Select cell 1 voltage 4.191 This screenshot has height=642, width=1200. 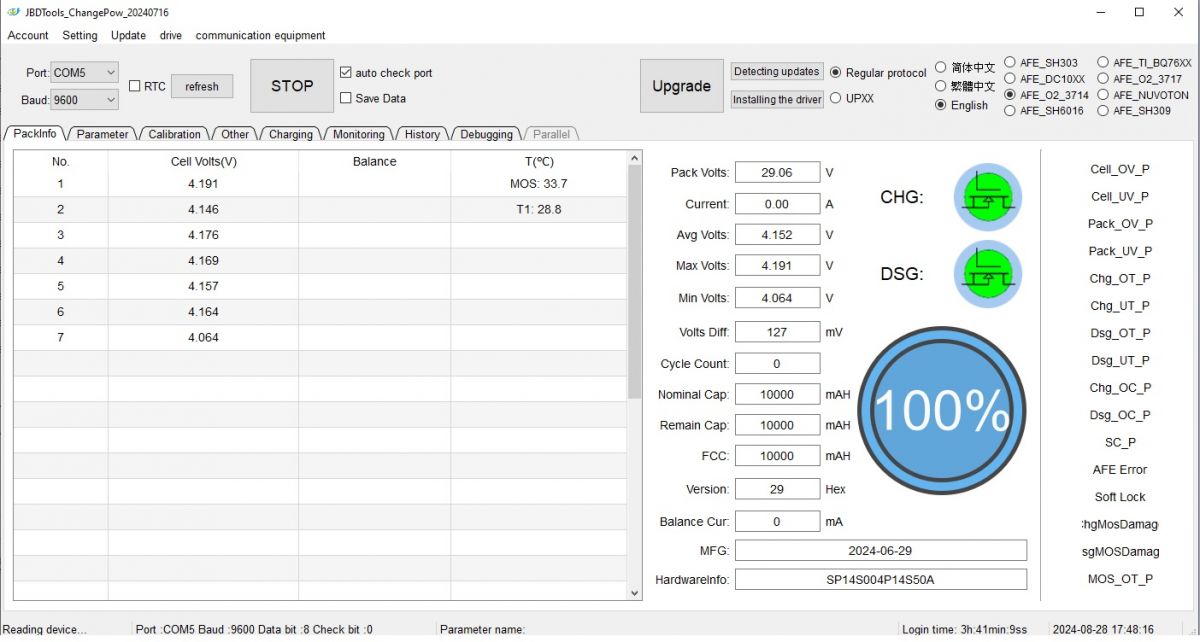[203, 184]
